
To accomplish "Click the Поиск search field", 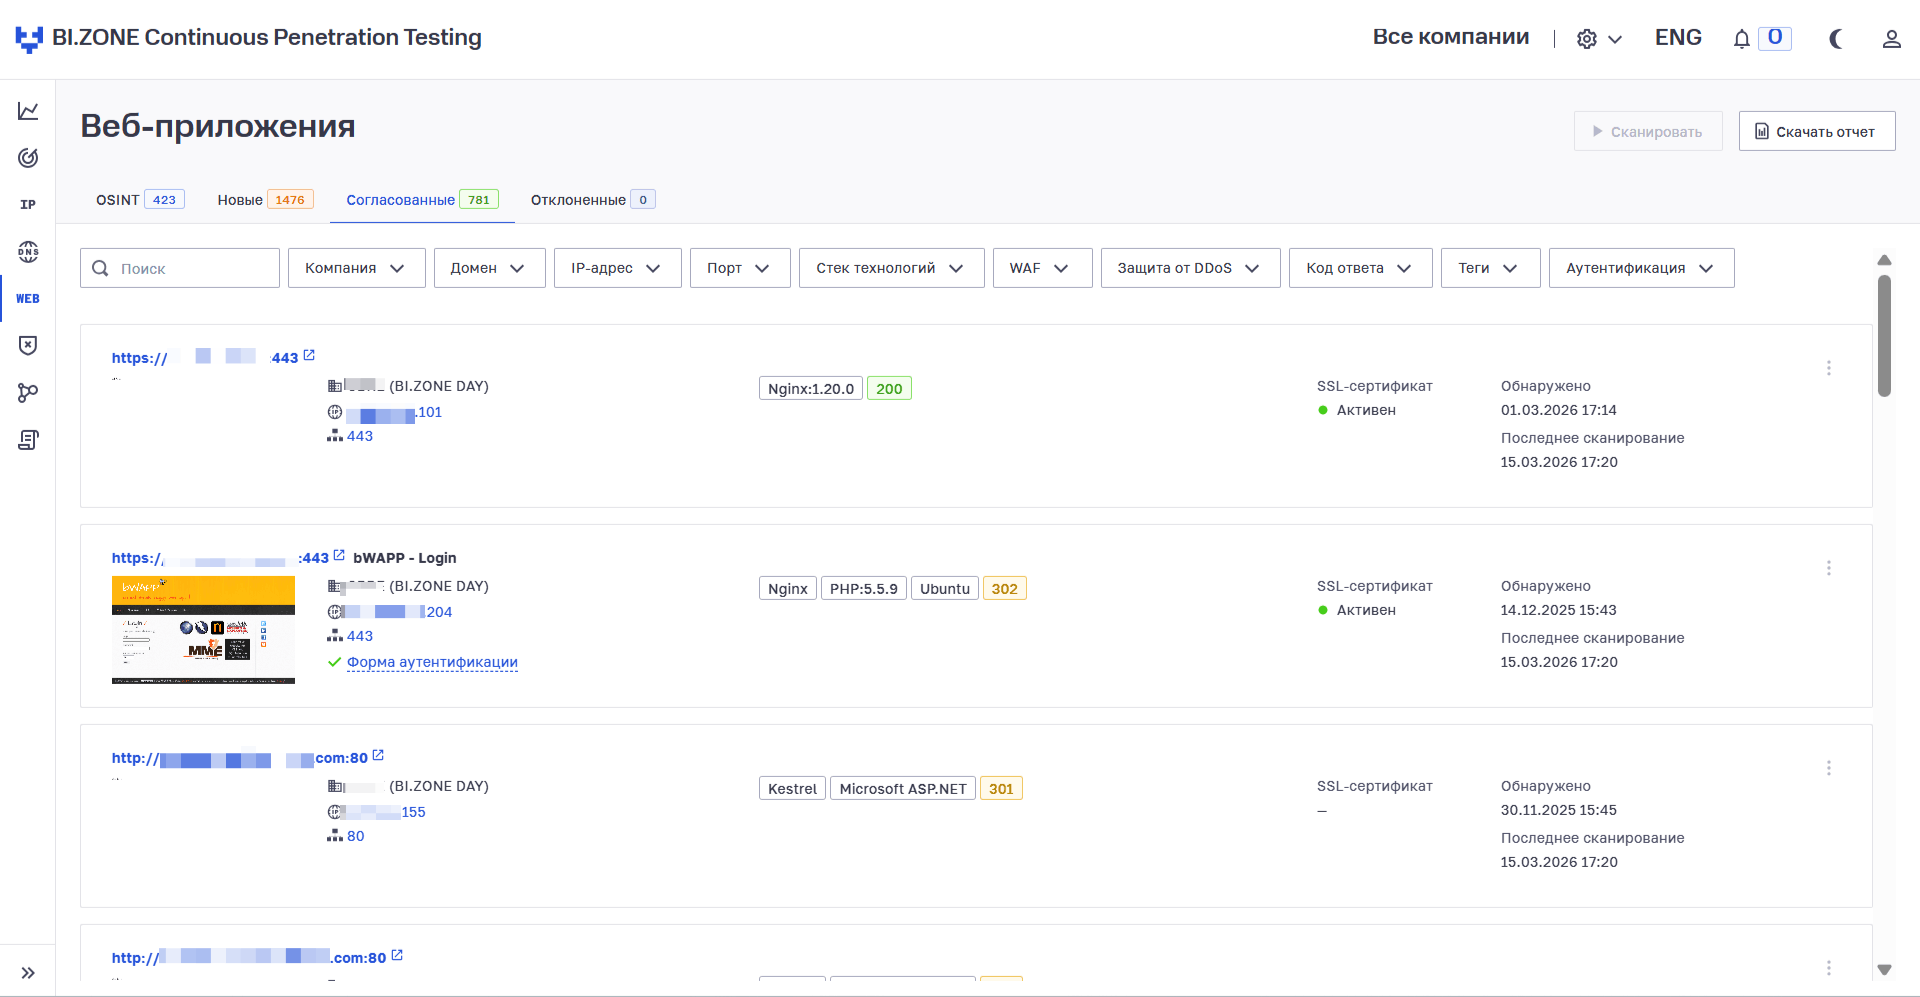I will pos(190,268).
